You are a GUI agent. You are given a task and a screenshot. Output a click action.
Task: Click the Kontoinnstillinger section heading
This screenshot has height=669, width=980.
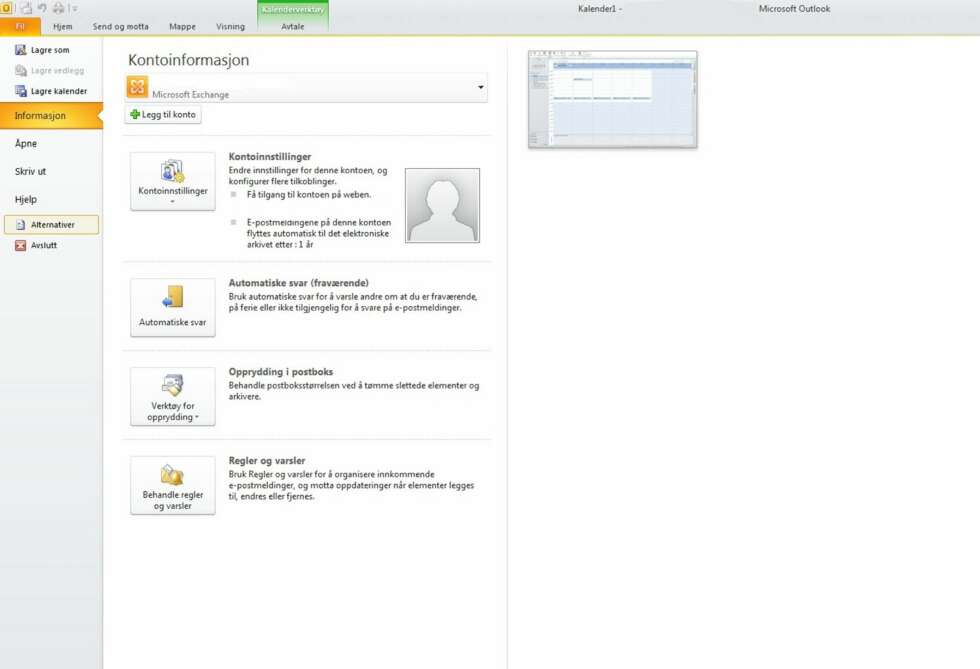[270, 156]
